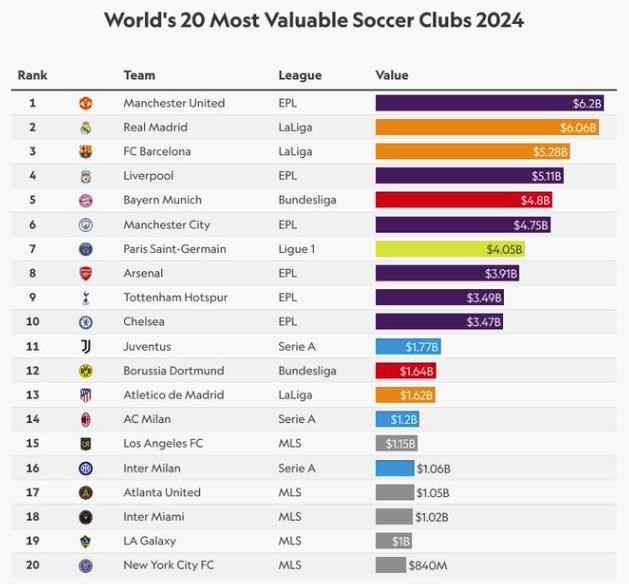Click the FC Barcelona club crest

point(86,152)
